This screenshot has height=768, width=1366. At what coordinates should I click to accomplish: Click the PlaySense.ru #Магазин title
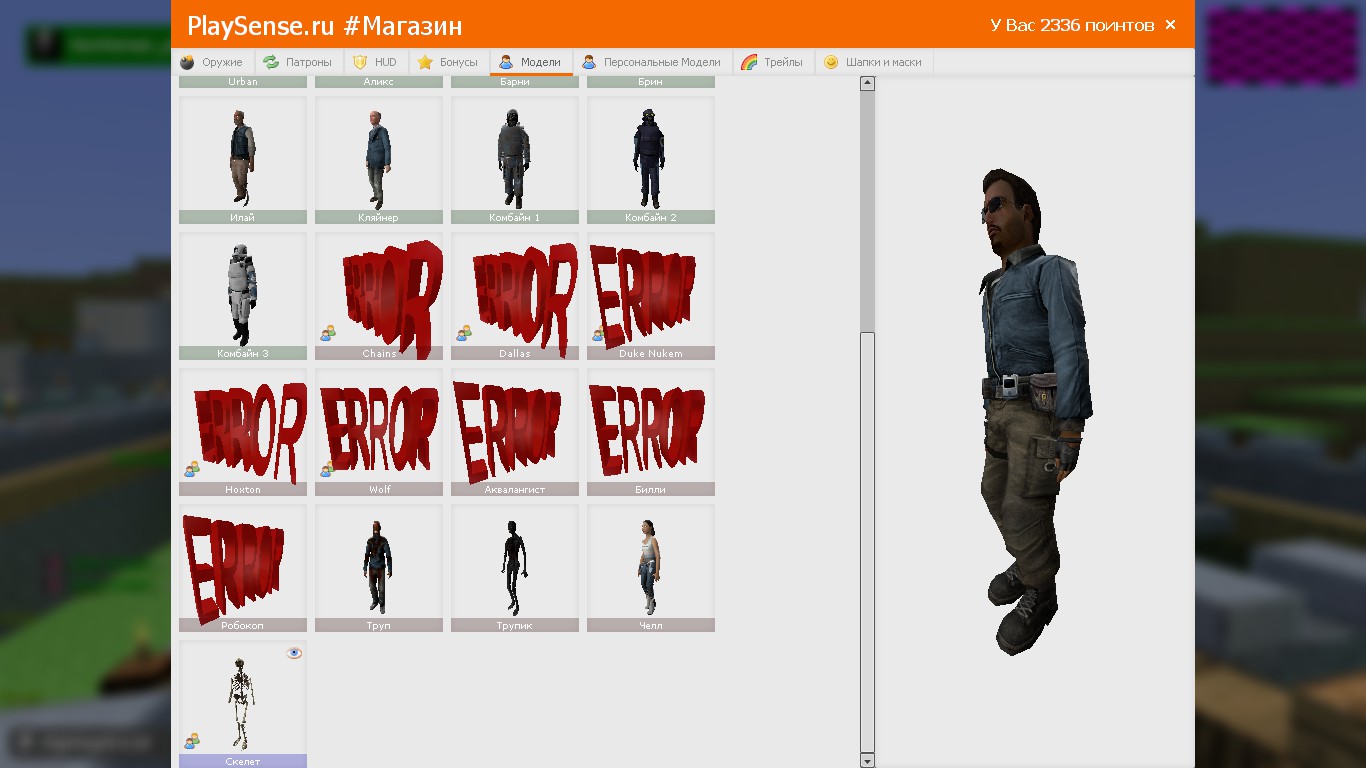coord(325,26)
